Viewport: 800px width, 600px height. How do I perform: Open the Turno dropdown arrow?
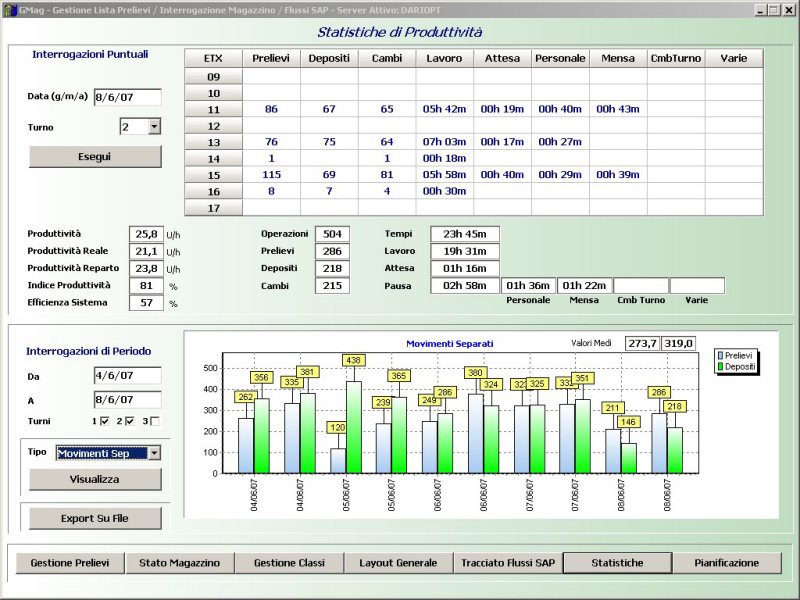(154, 127)
